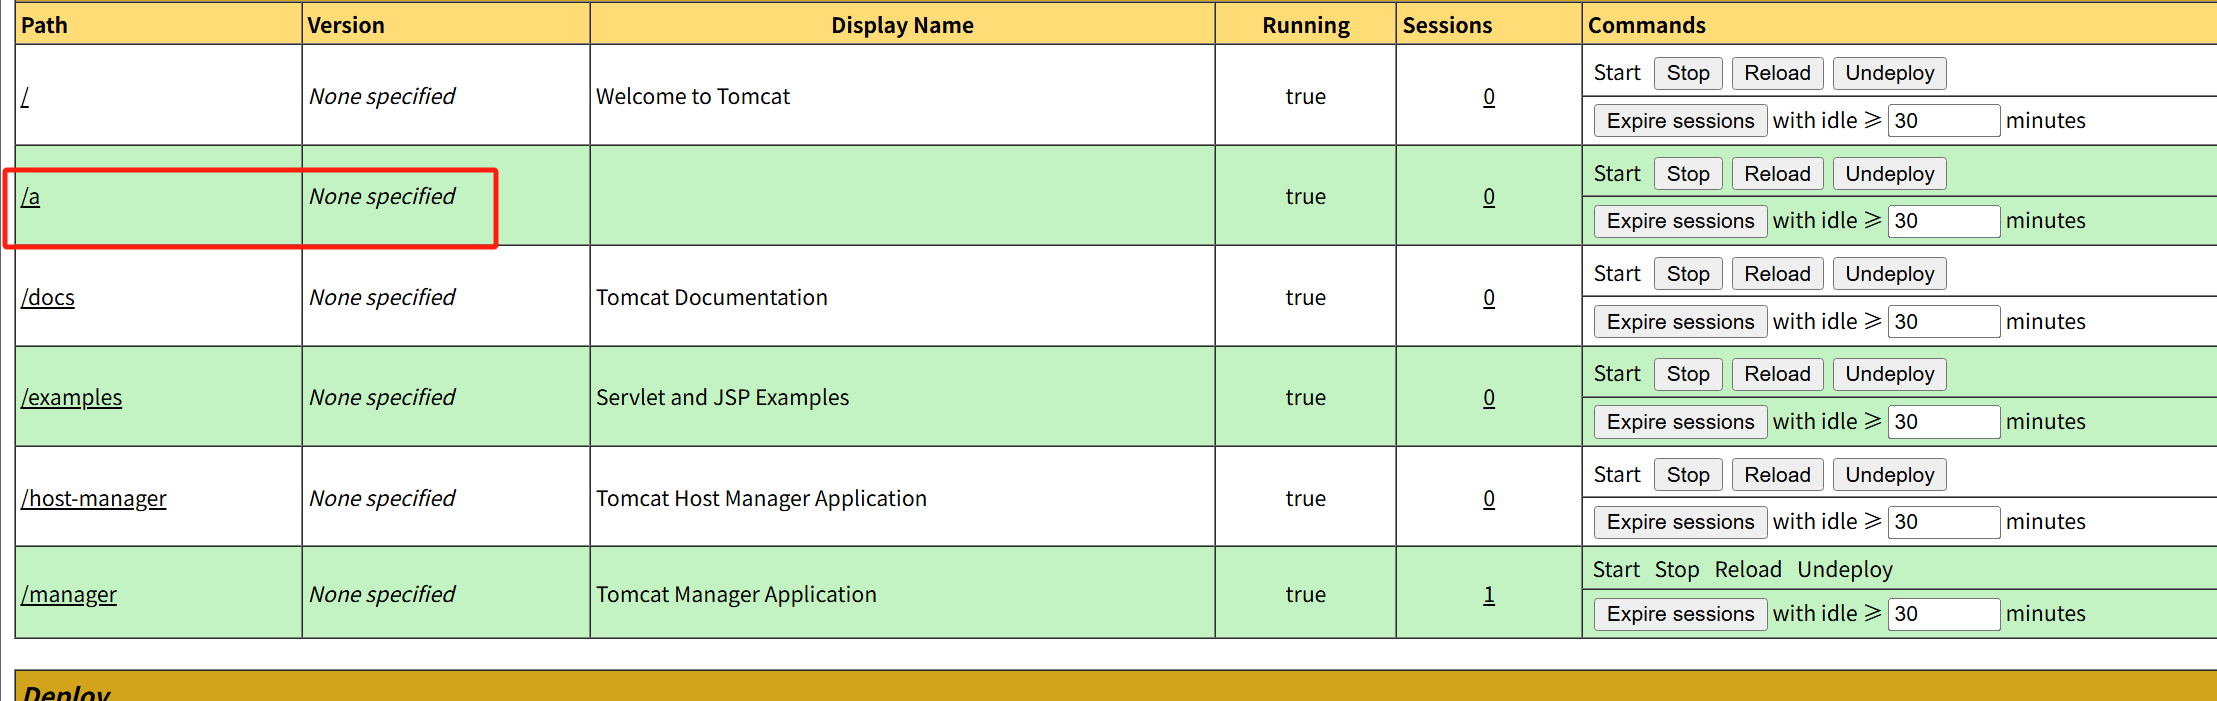Reload the Welcome to Tomcat root application
The height and width of the screenshot is (701, 2217).
click(1777, 73)
